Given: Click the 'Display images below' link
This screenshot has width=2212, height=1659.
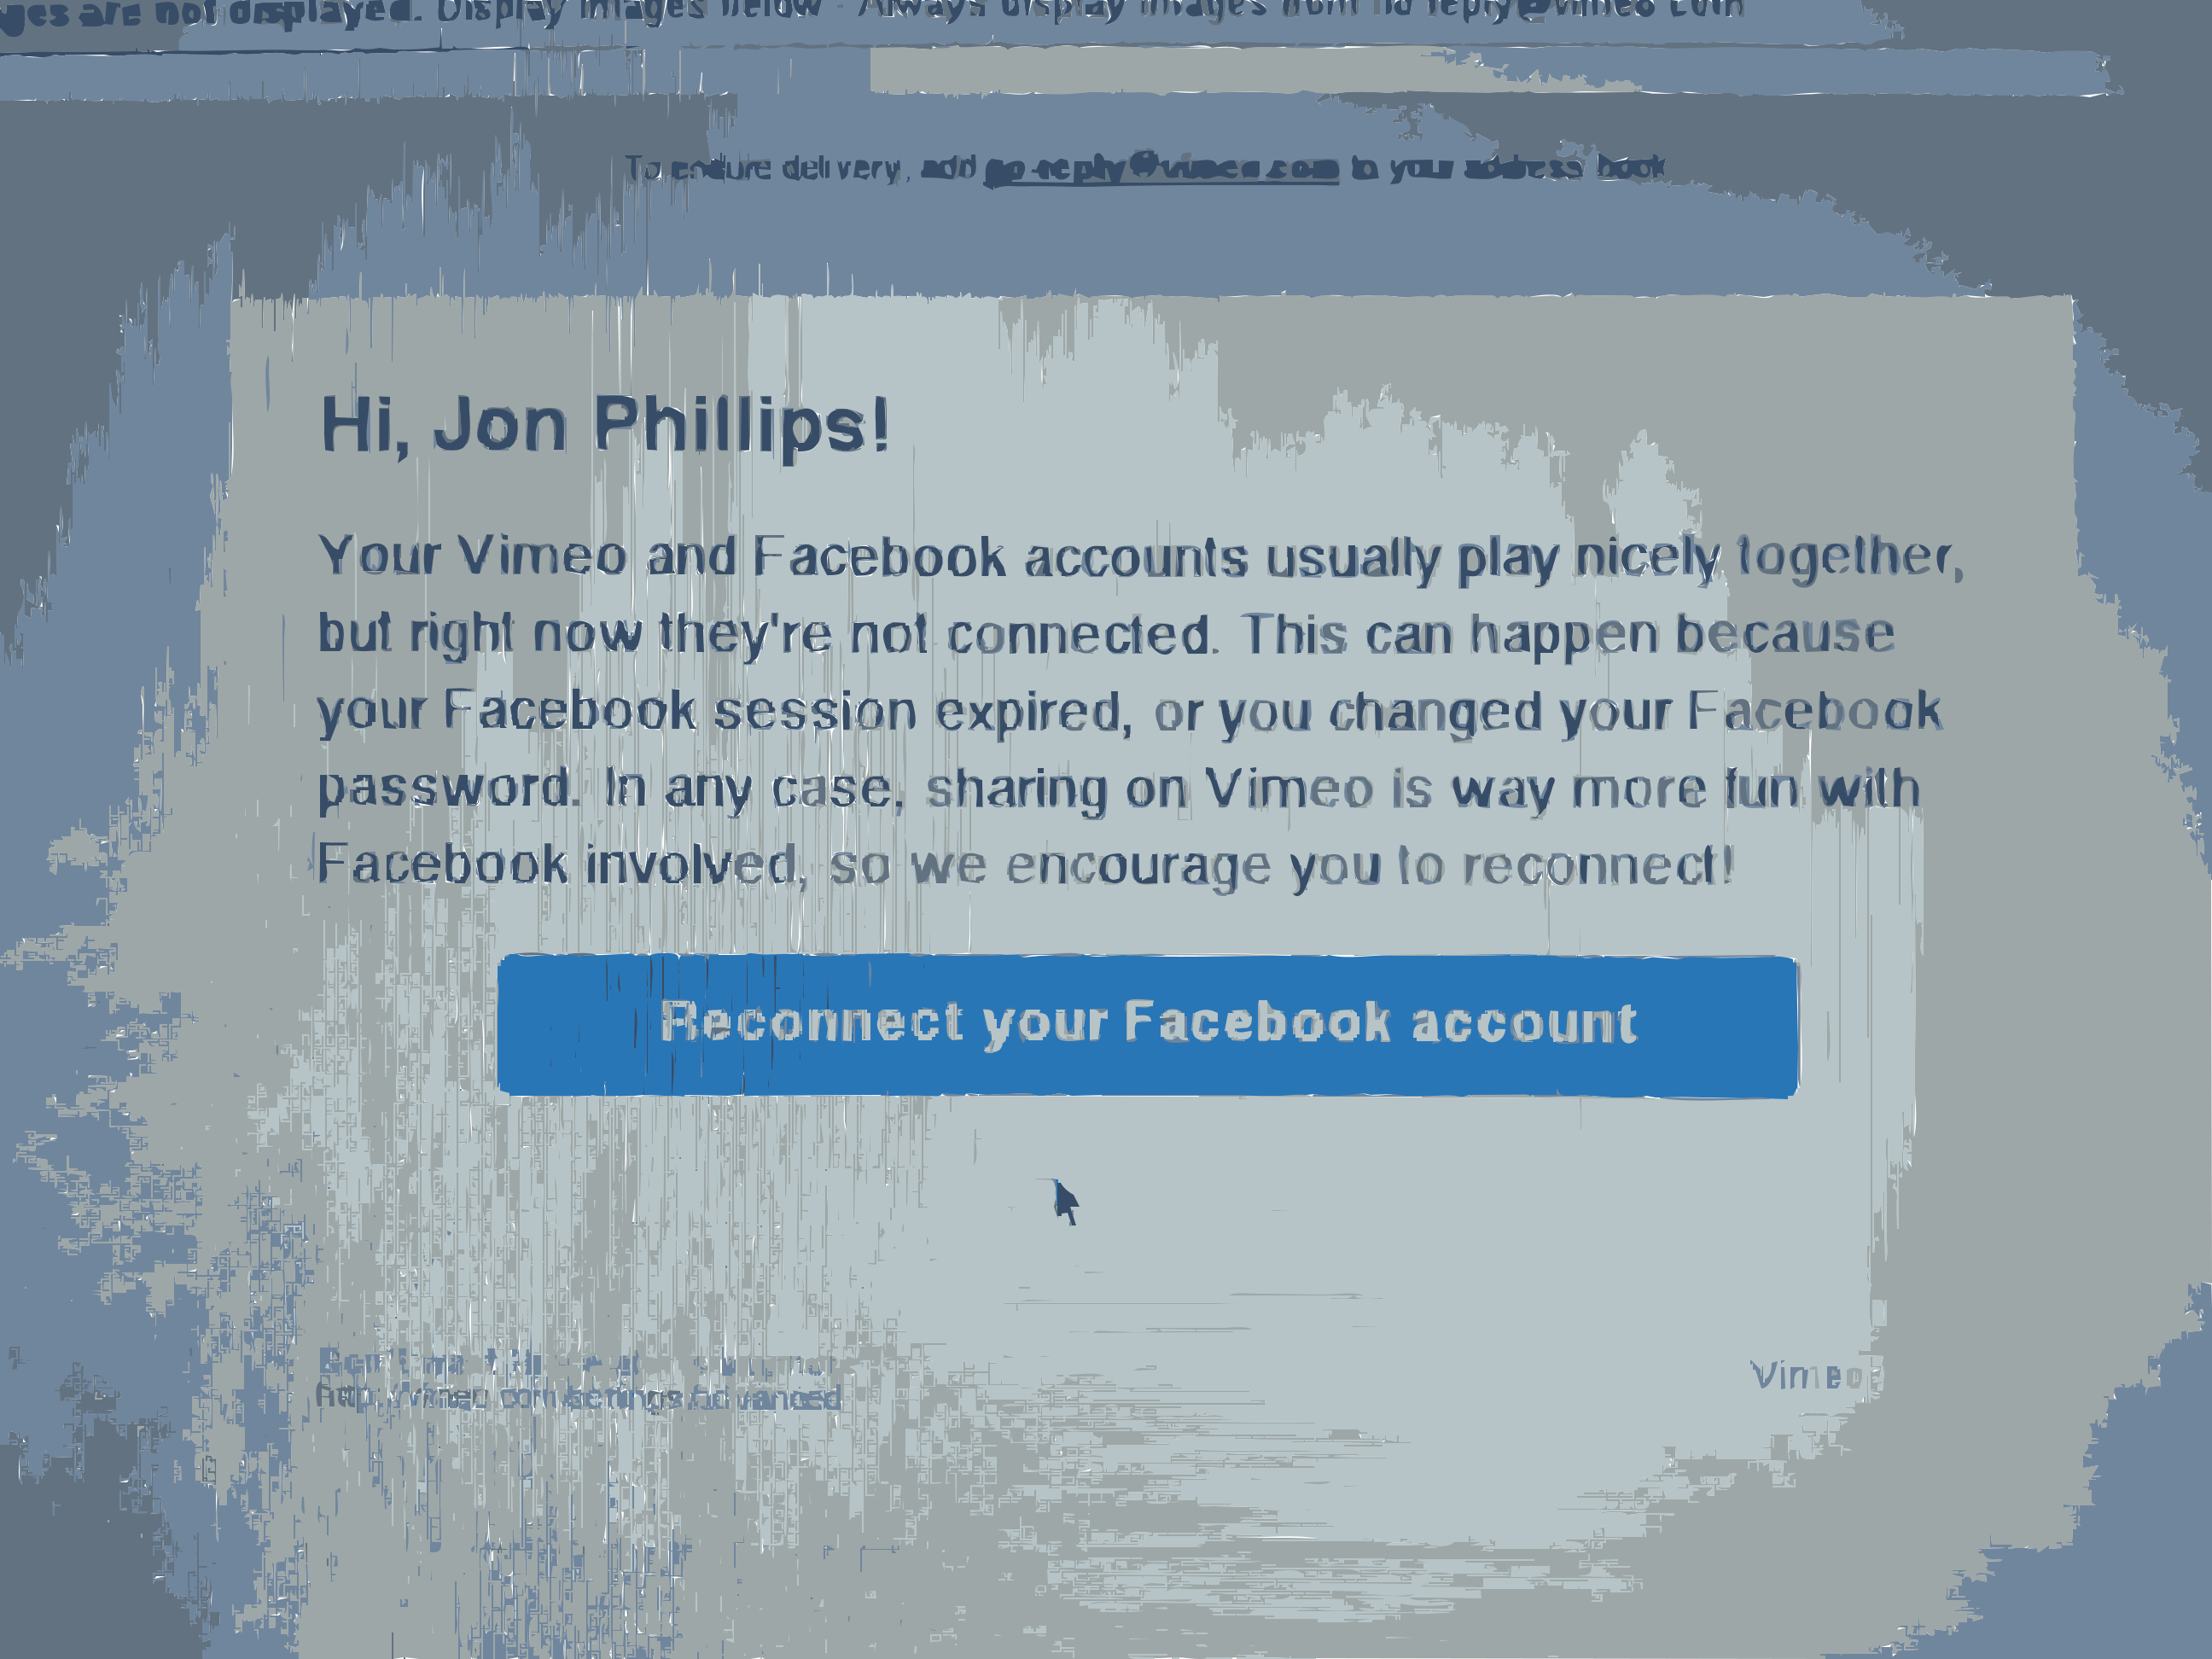Looking at the screenshot, I should (628, 9).
